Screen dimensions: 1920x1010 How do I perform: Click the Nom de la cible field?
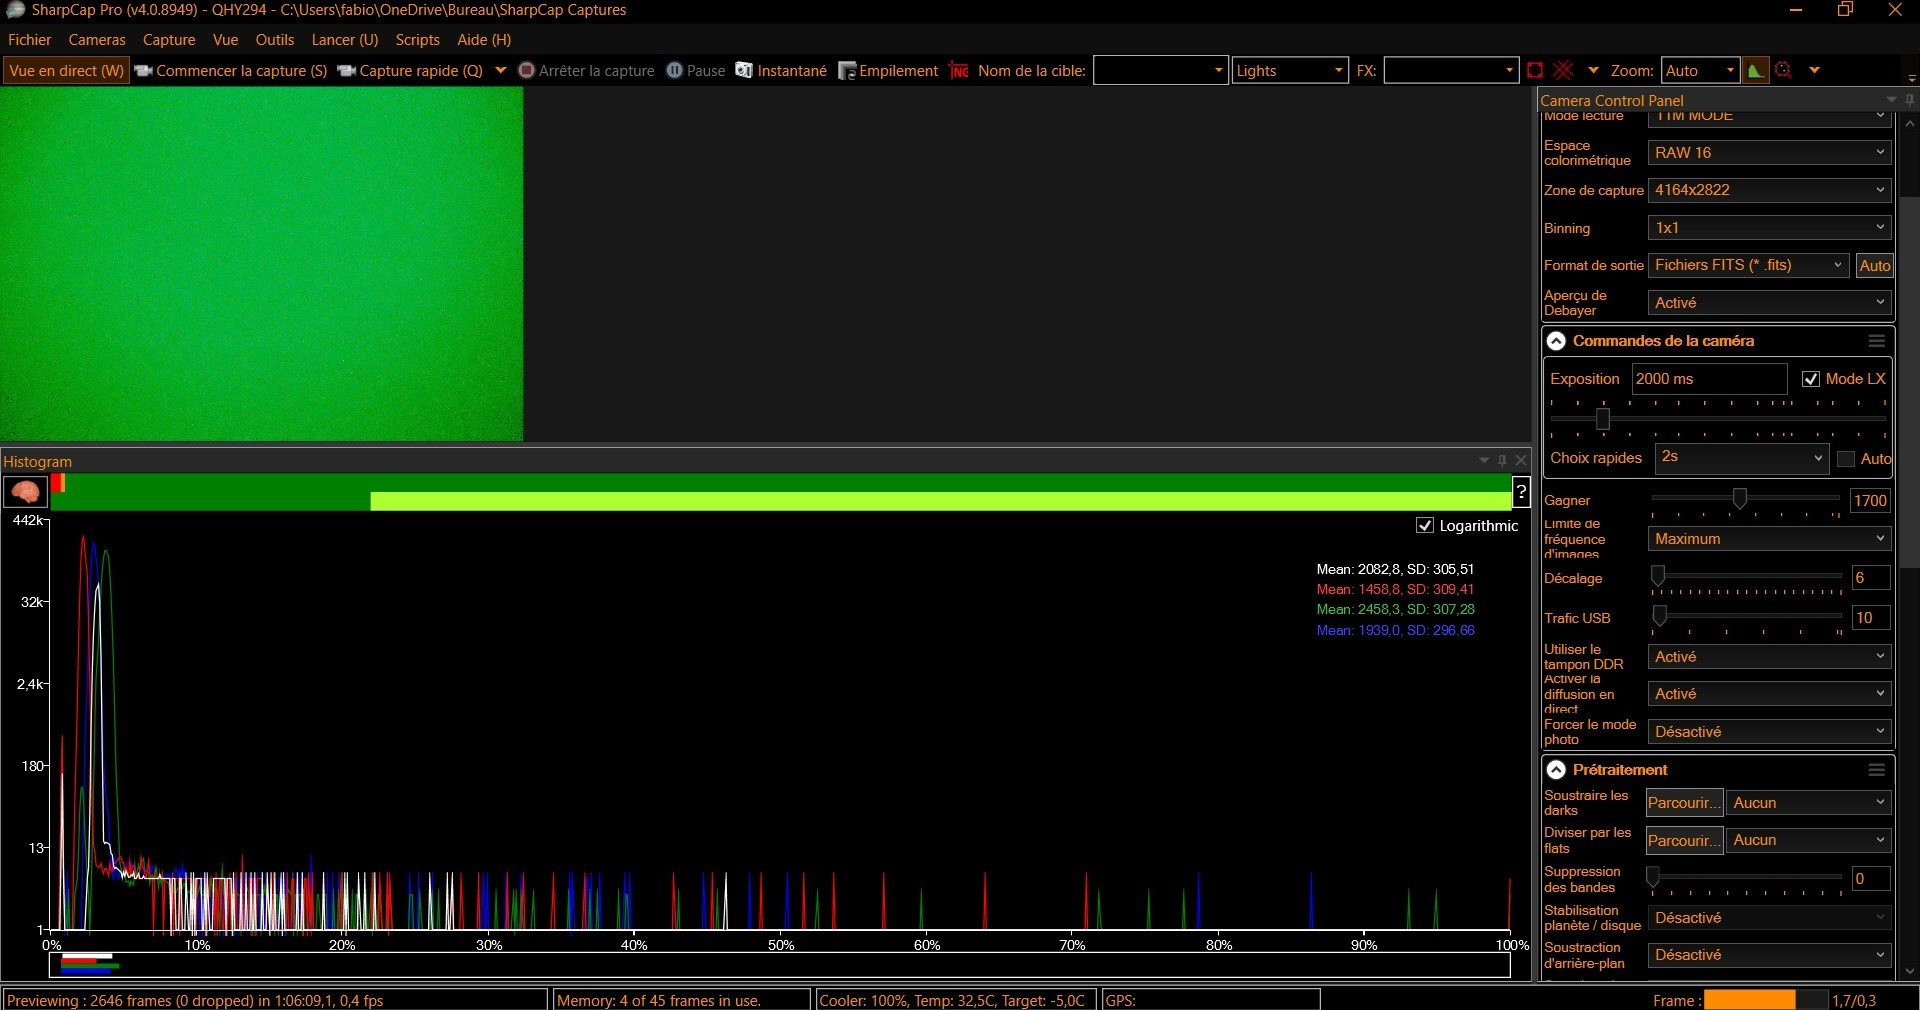1160,70
